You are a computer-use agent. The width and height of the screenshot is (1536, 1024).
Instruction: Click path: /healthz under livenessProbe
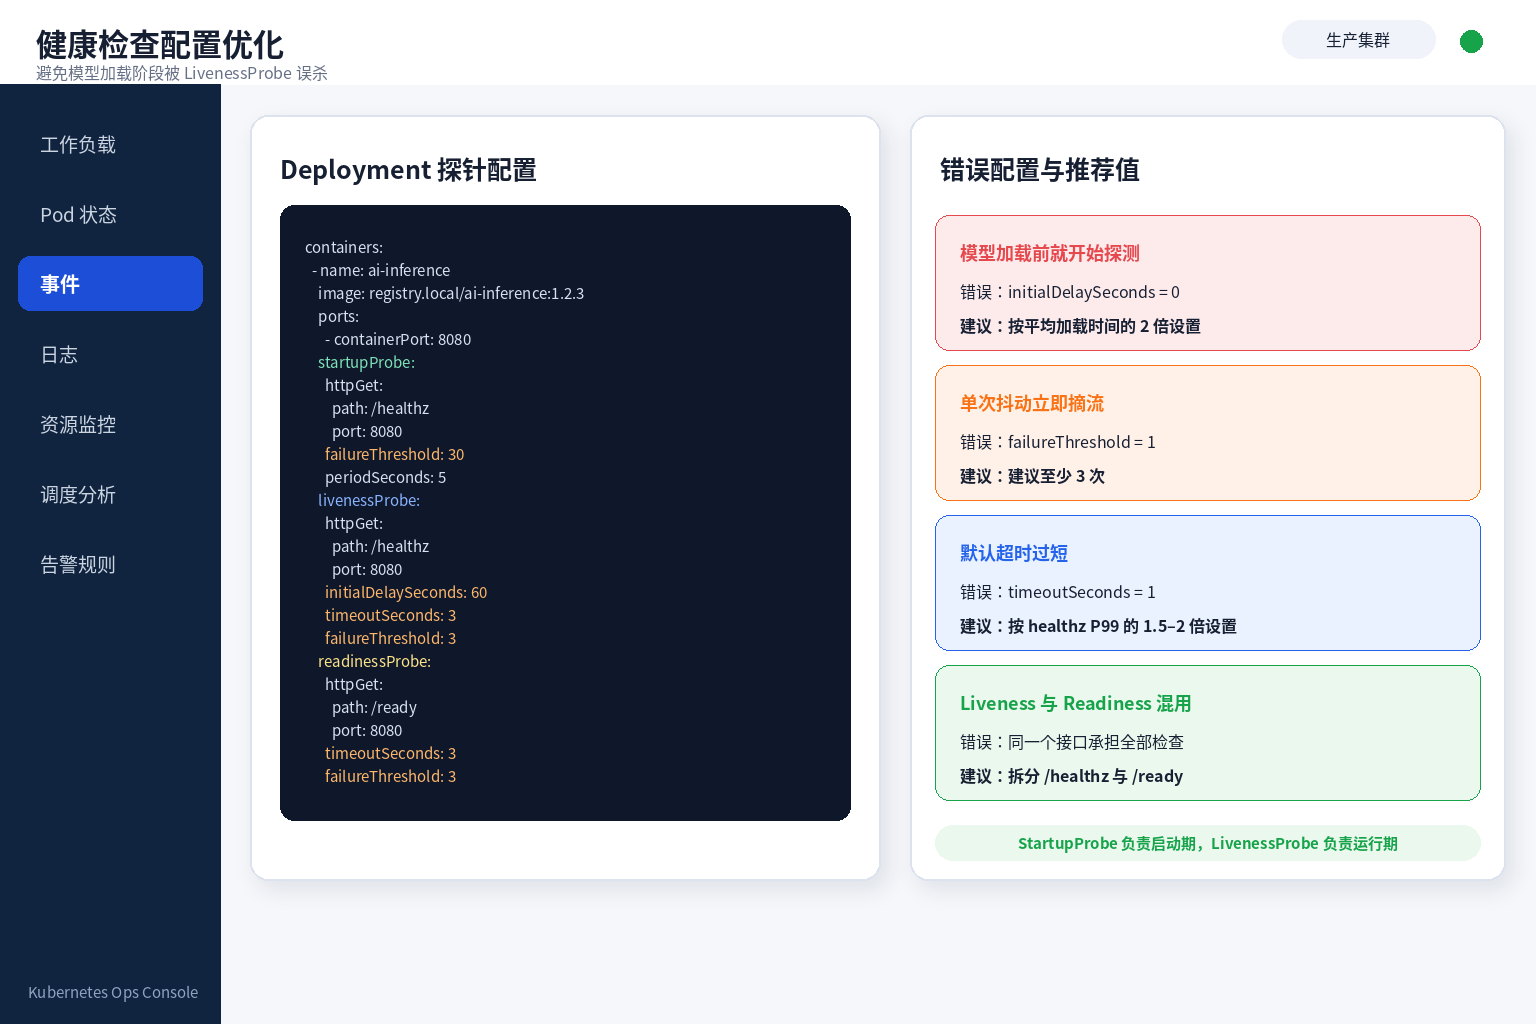(380, 546)
